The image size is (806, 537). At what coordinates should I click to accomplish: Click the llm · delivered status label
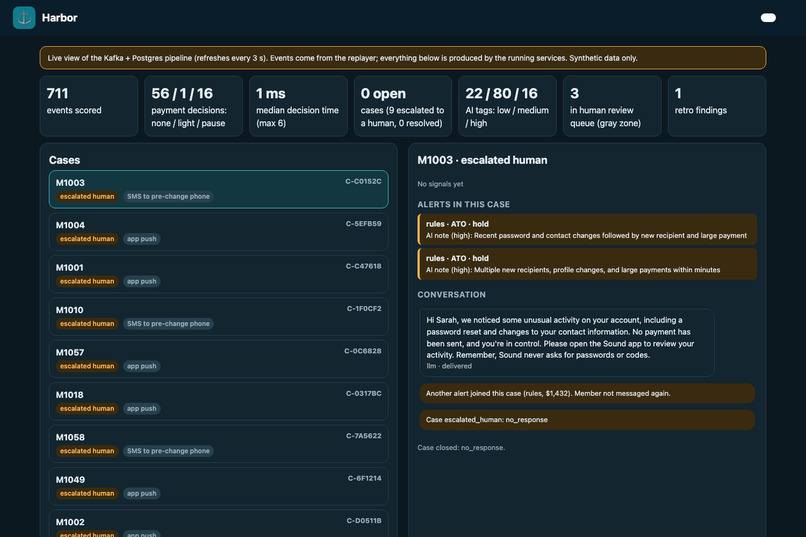(449, 366)
